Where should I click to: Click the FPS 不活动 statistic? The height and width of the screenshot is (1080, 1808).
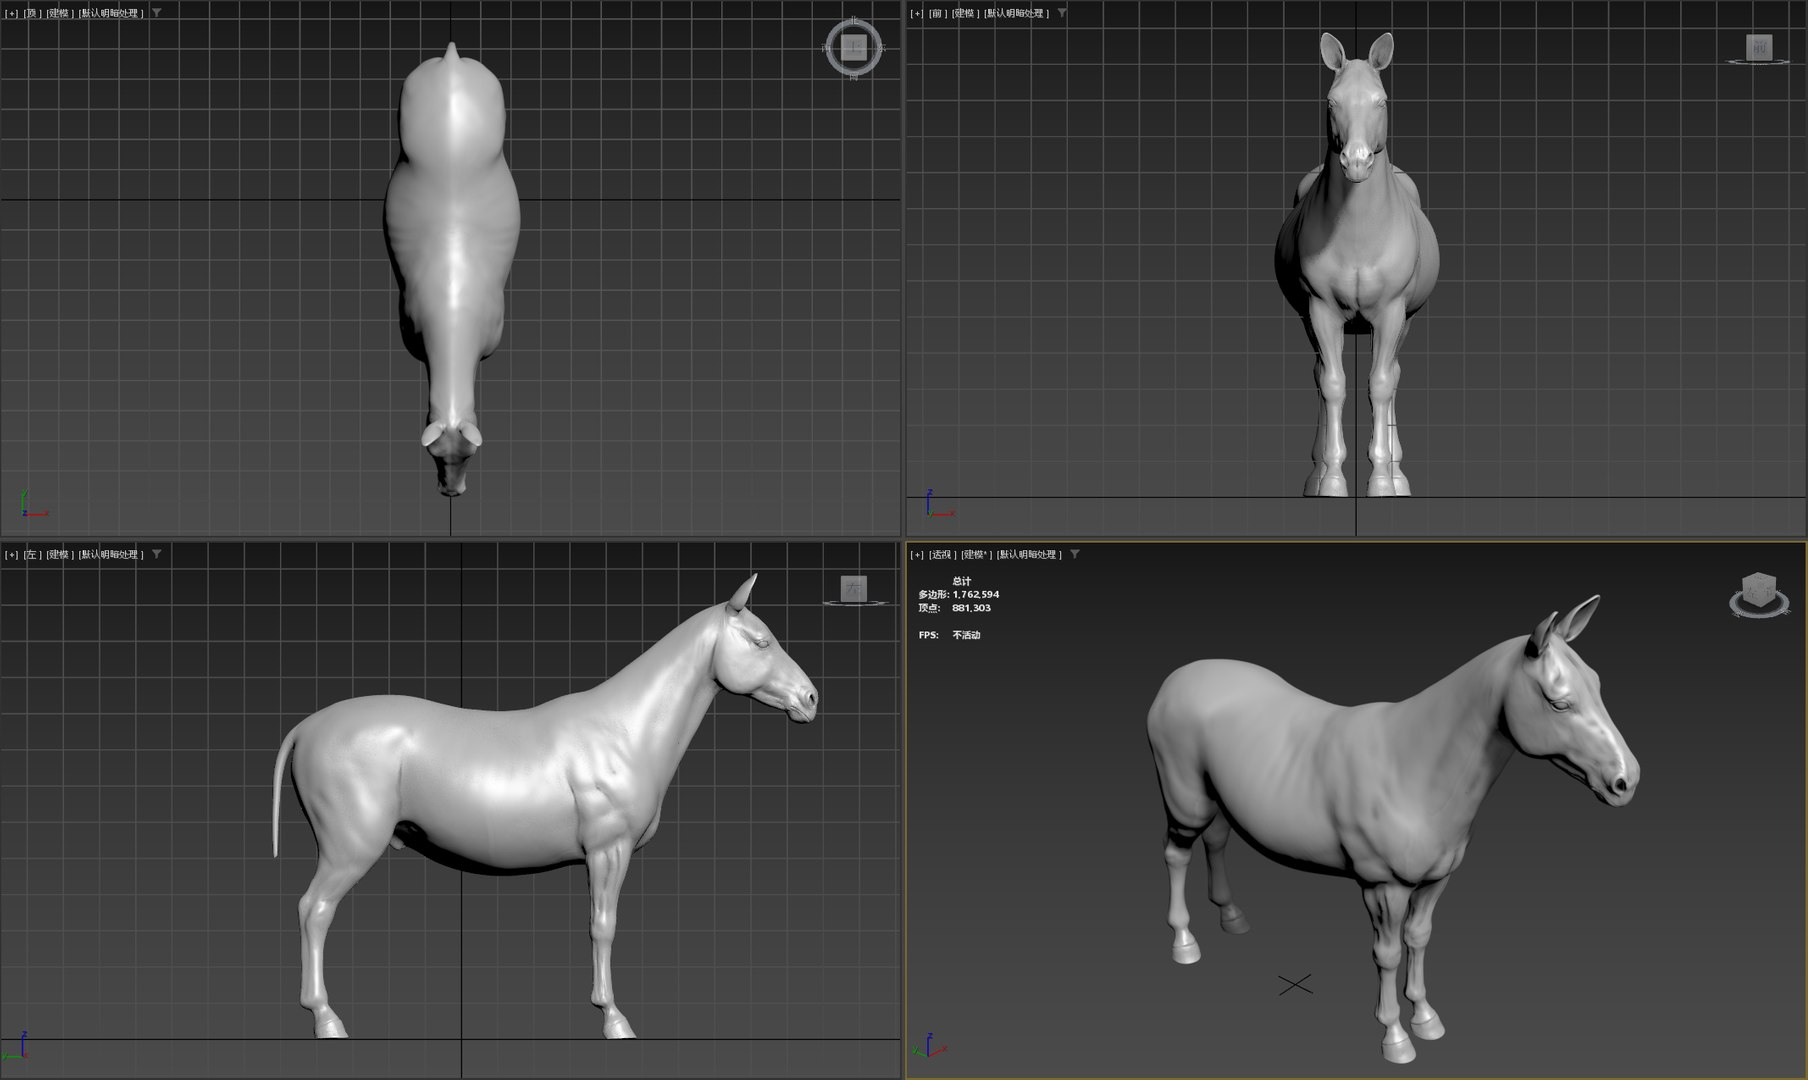click(949, 635)
